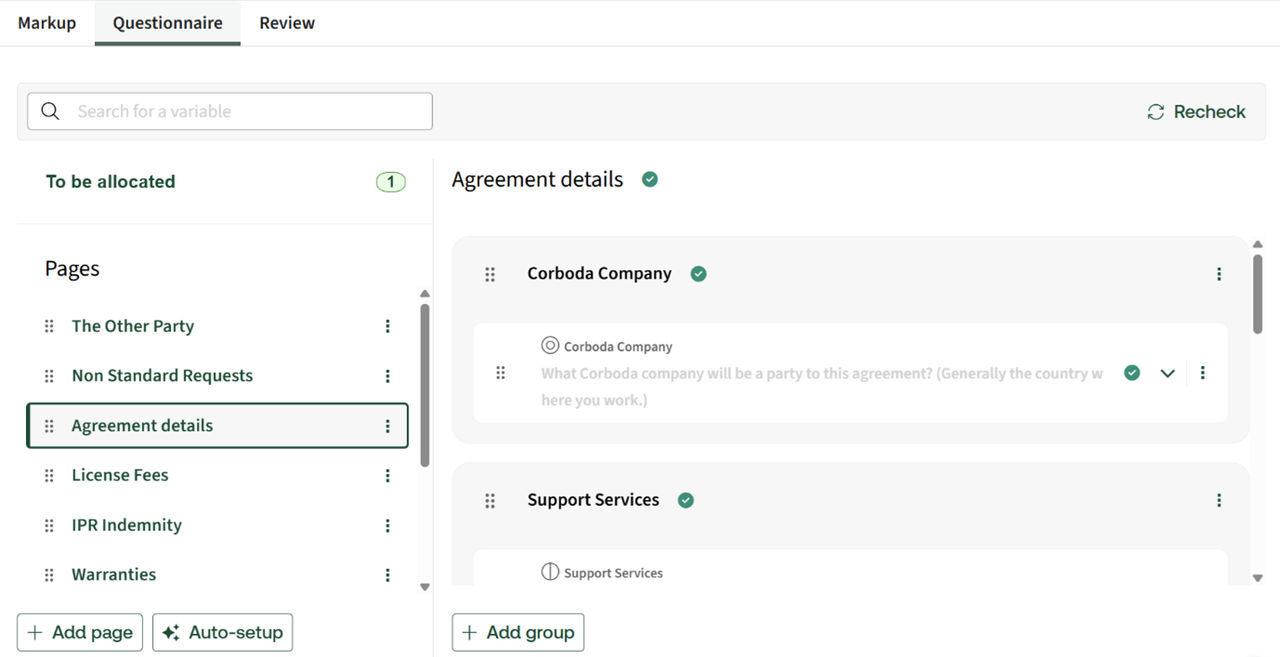Click green check next to Support Services group
The width and height of the screenshot is (1280, 657).
point(686,500)
